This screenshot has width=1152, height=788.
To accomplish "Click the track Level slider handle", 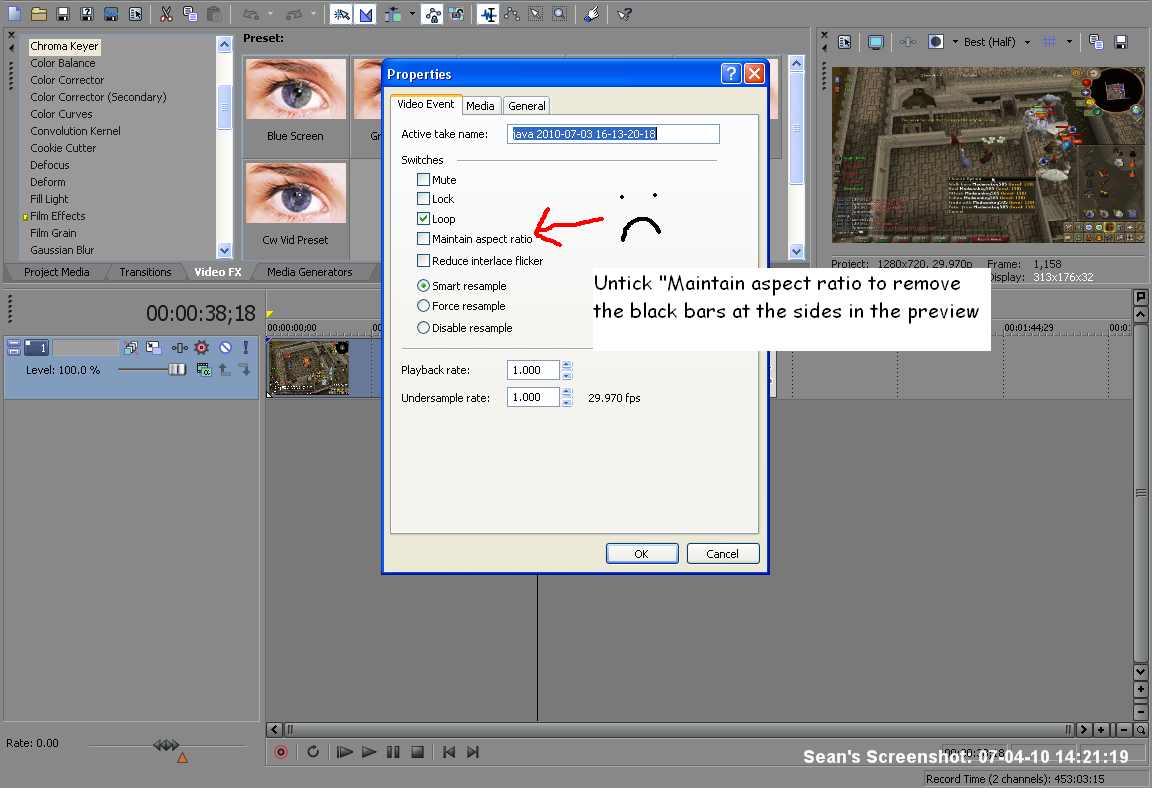I will pyautogui.click(x=177, y=370).
